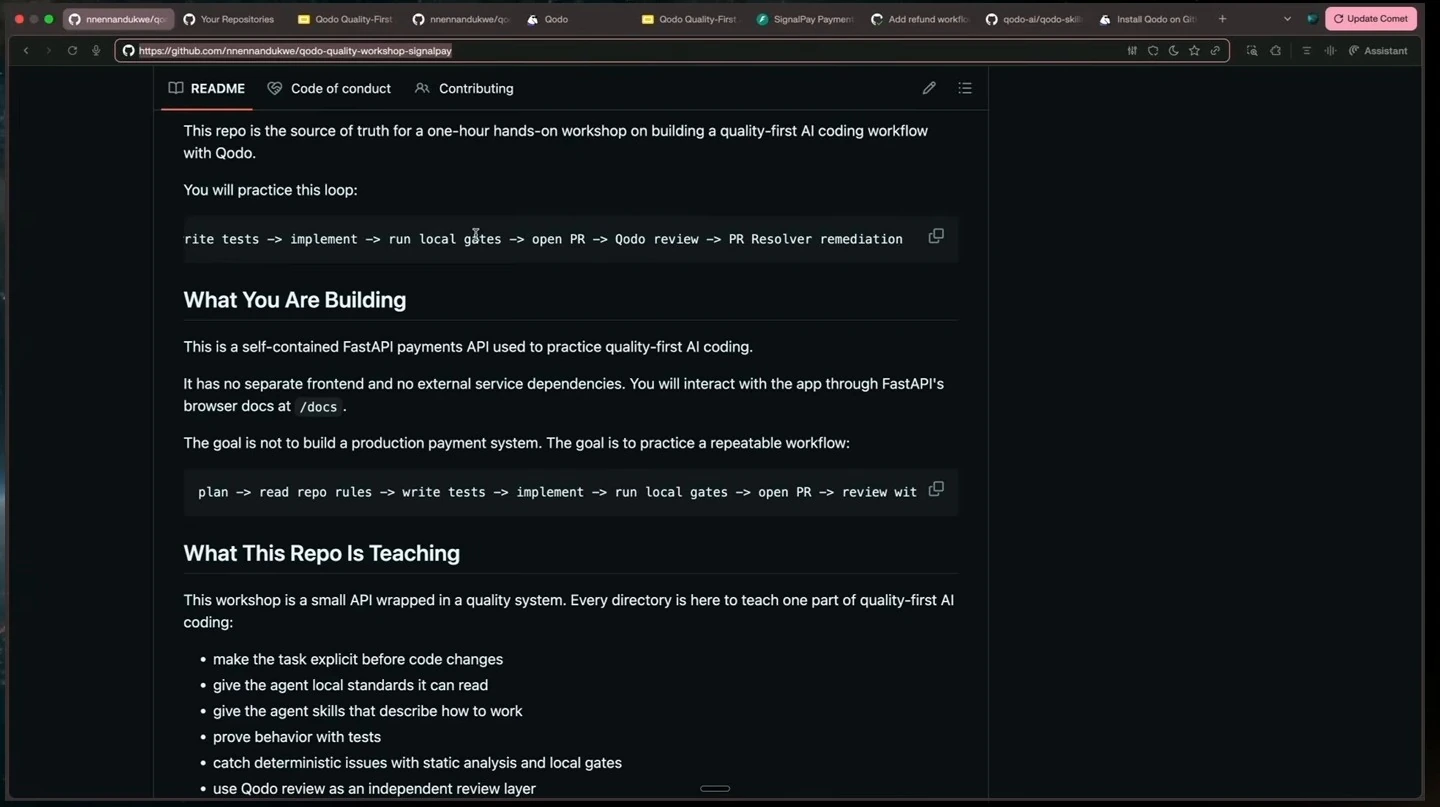Image resolution: width=1440 pixels, height=807 pixels.
Task: Switch to the Qodo browser tab
Action: pyautogui.click(x=577, y=19)
